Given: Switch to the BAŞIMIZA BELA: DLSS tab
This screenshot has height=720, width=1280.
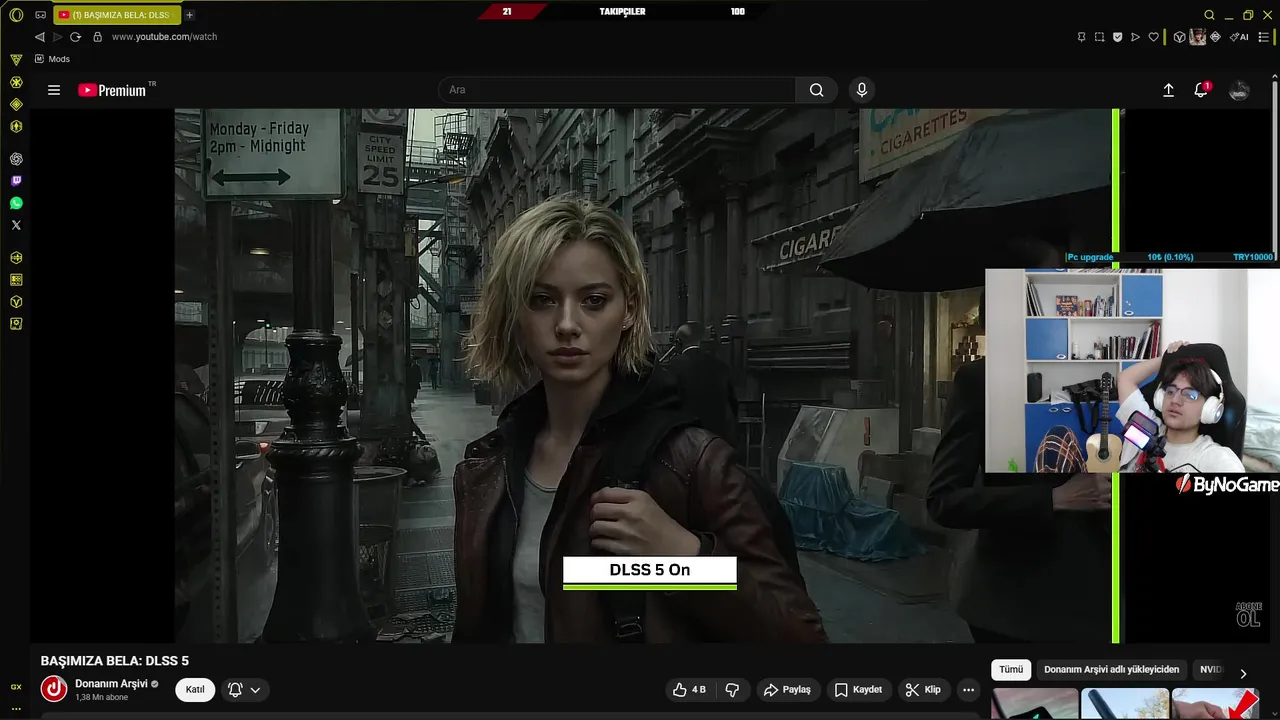Looking at the screenshot, I should [116, 15].
